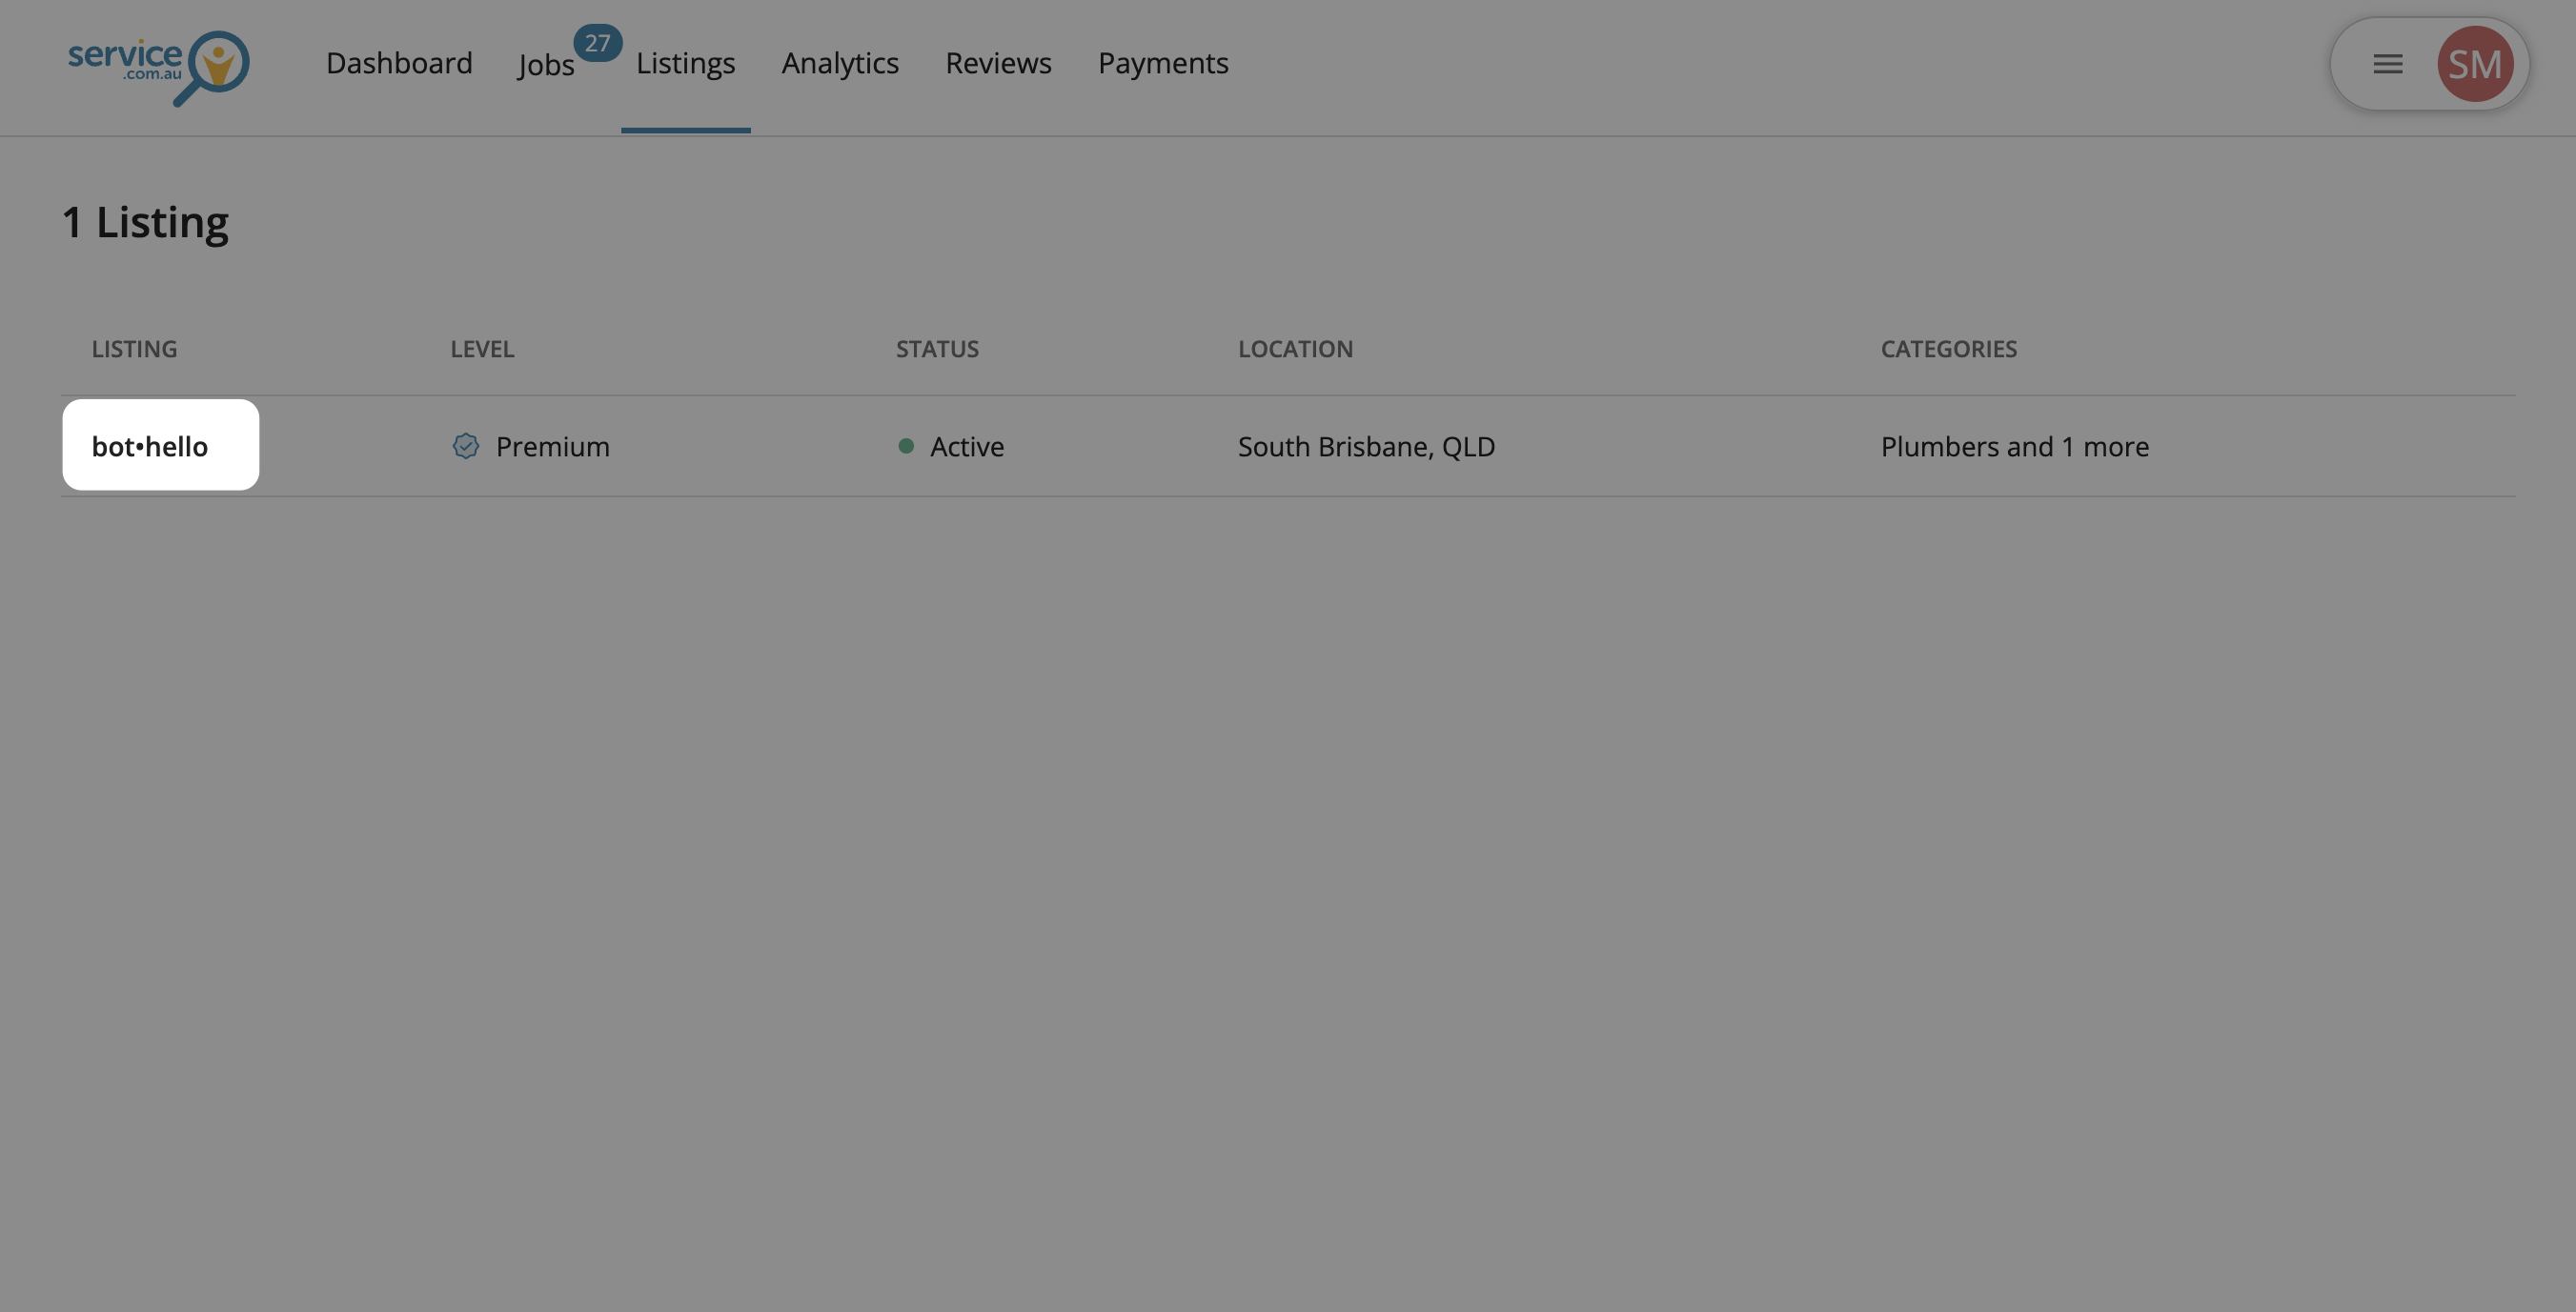Click the Active status label
This screenshot has width=2576, height=1312.
pyautogui.click(x=966, y=446)
